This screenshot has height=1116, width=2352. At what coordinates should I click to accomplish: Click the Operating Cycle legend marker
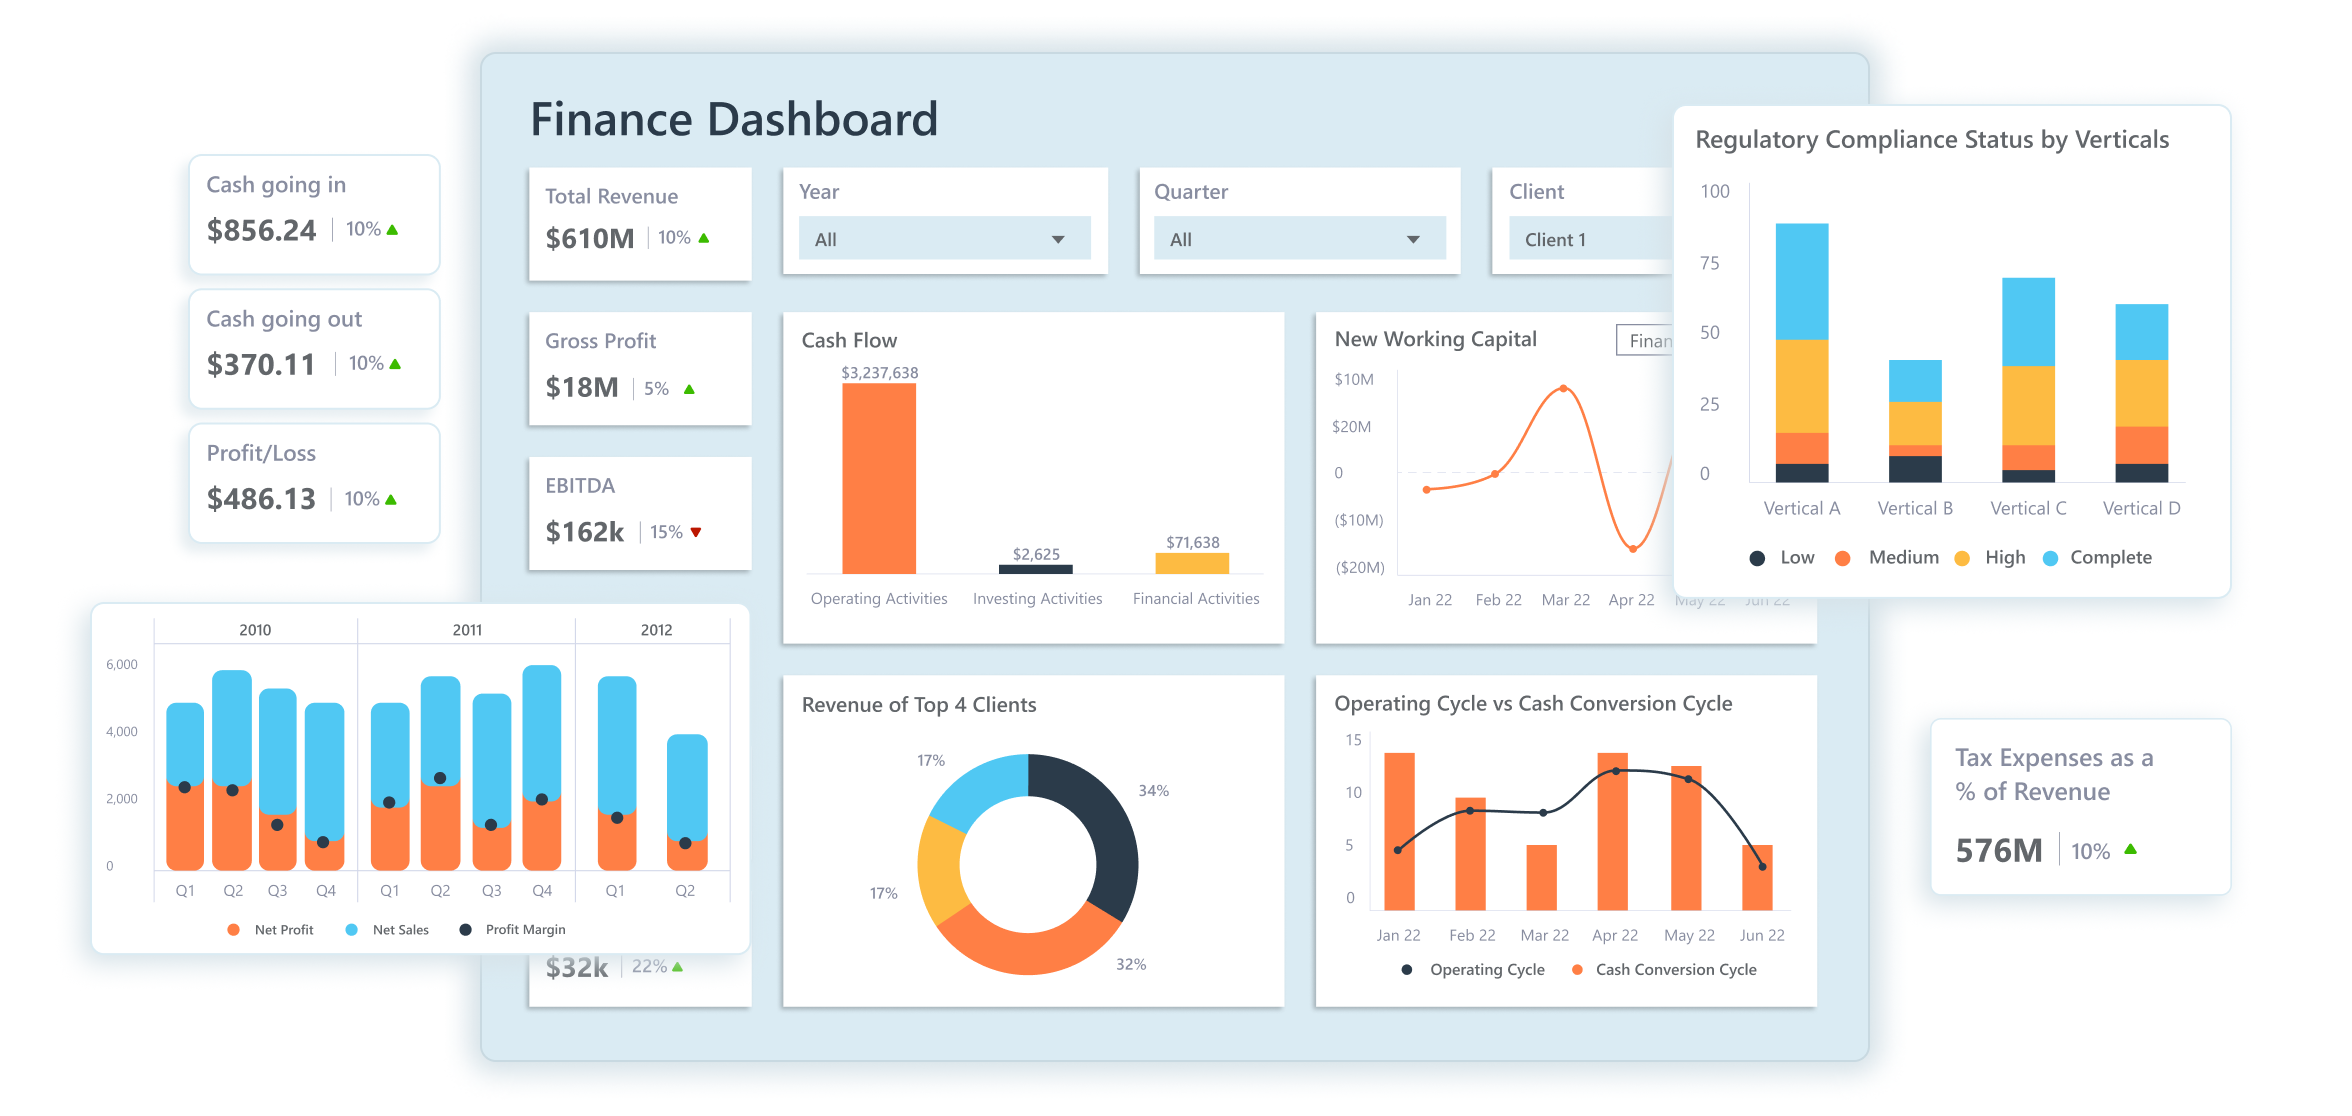click(x=1406, y=969)
